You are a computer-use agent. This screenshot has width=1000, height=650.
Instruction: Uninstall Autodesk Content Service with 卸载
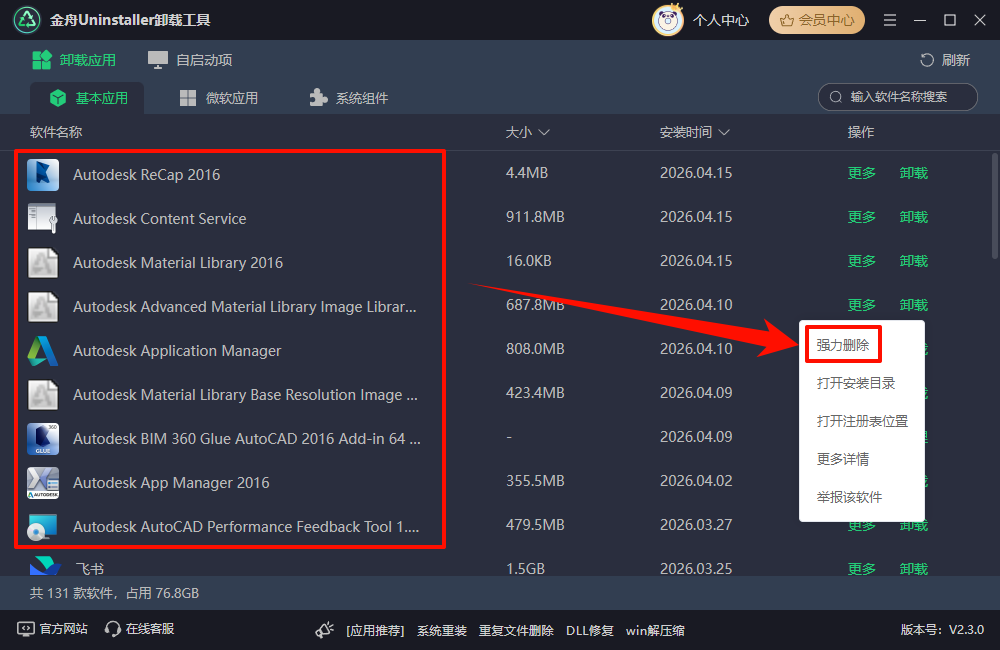tap(913, 217)
